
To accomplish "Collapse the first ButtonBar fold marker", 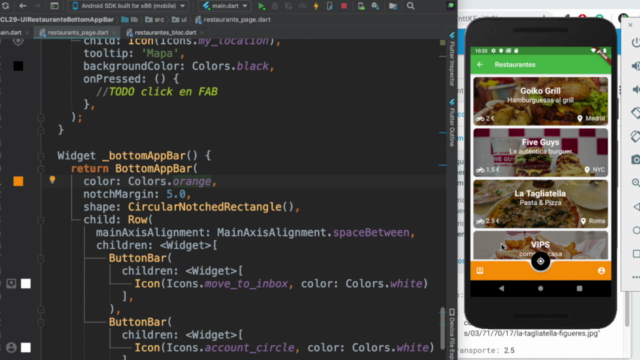I will click(x=40, y=258).
